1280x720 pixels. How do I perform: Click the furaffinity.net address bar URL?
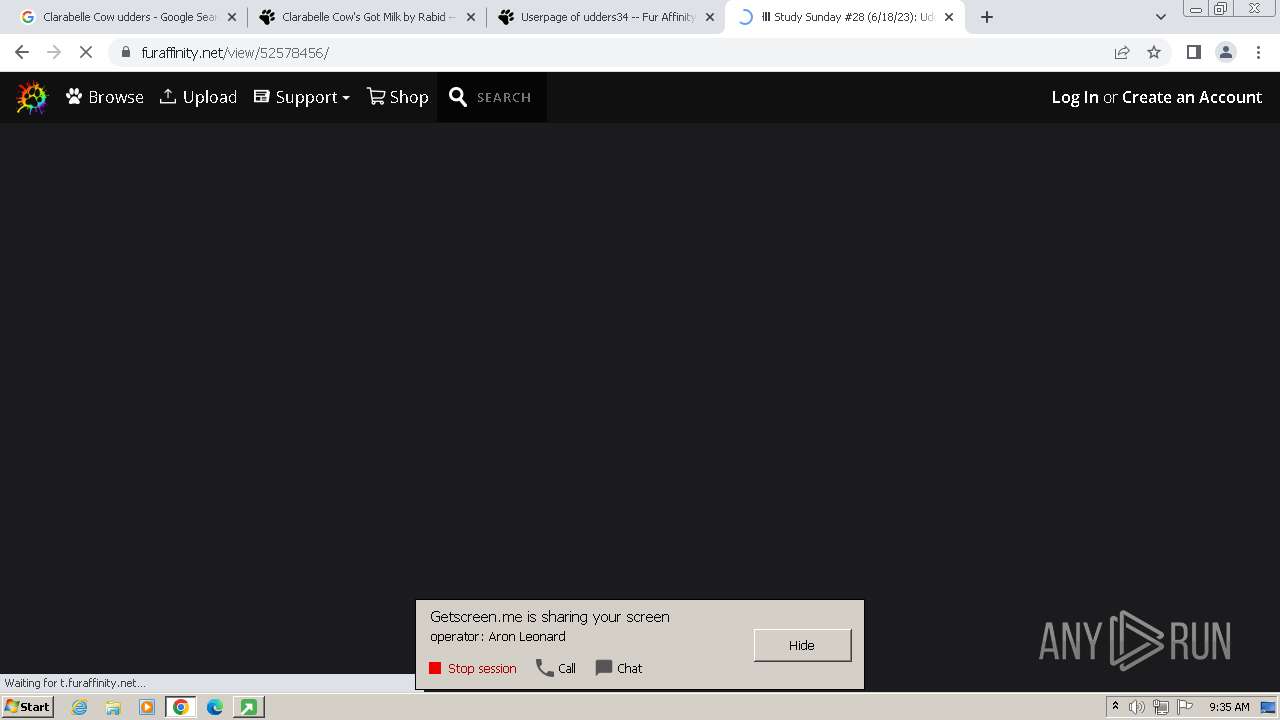235,52
